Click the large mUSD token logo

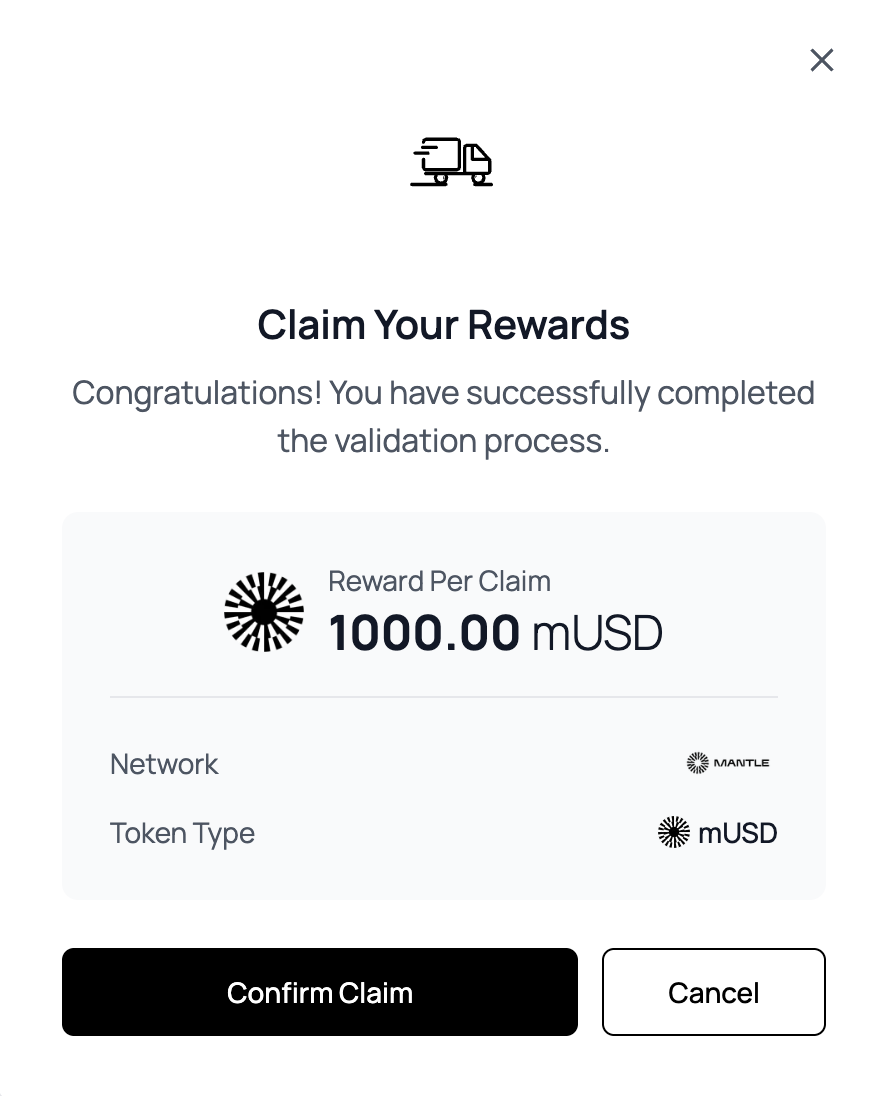pos(264,612)
